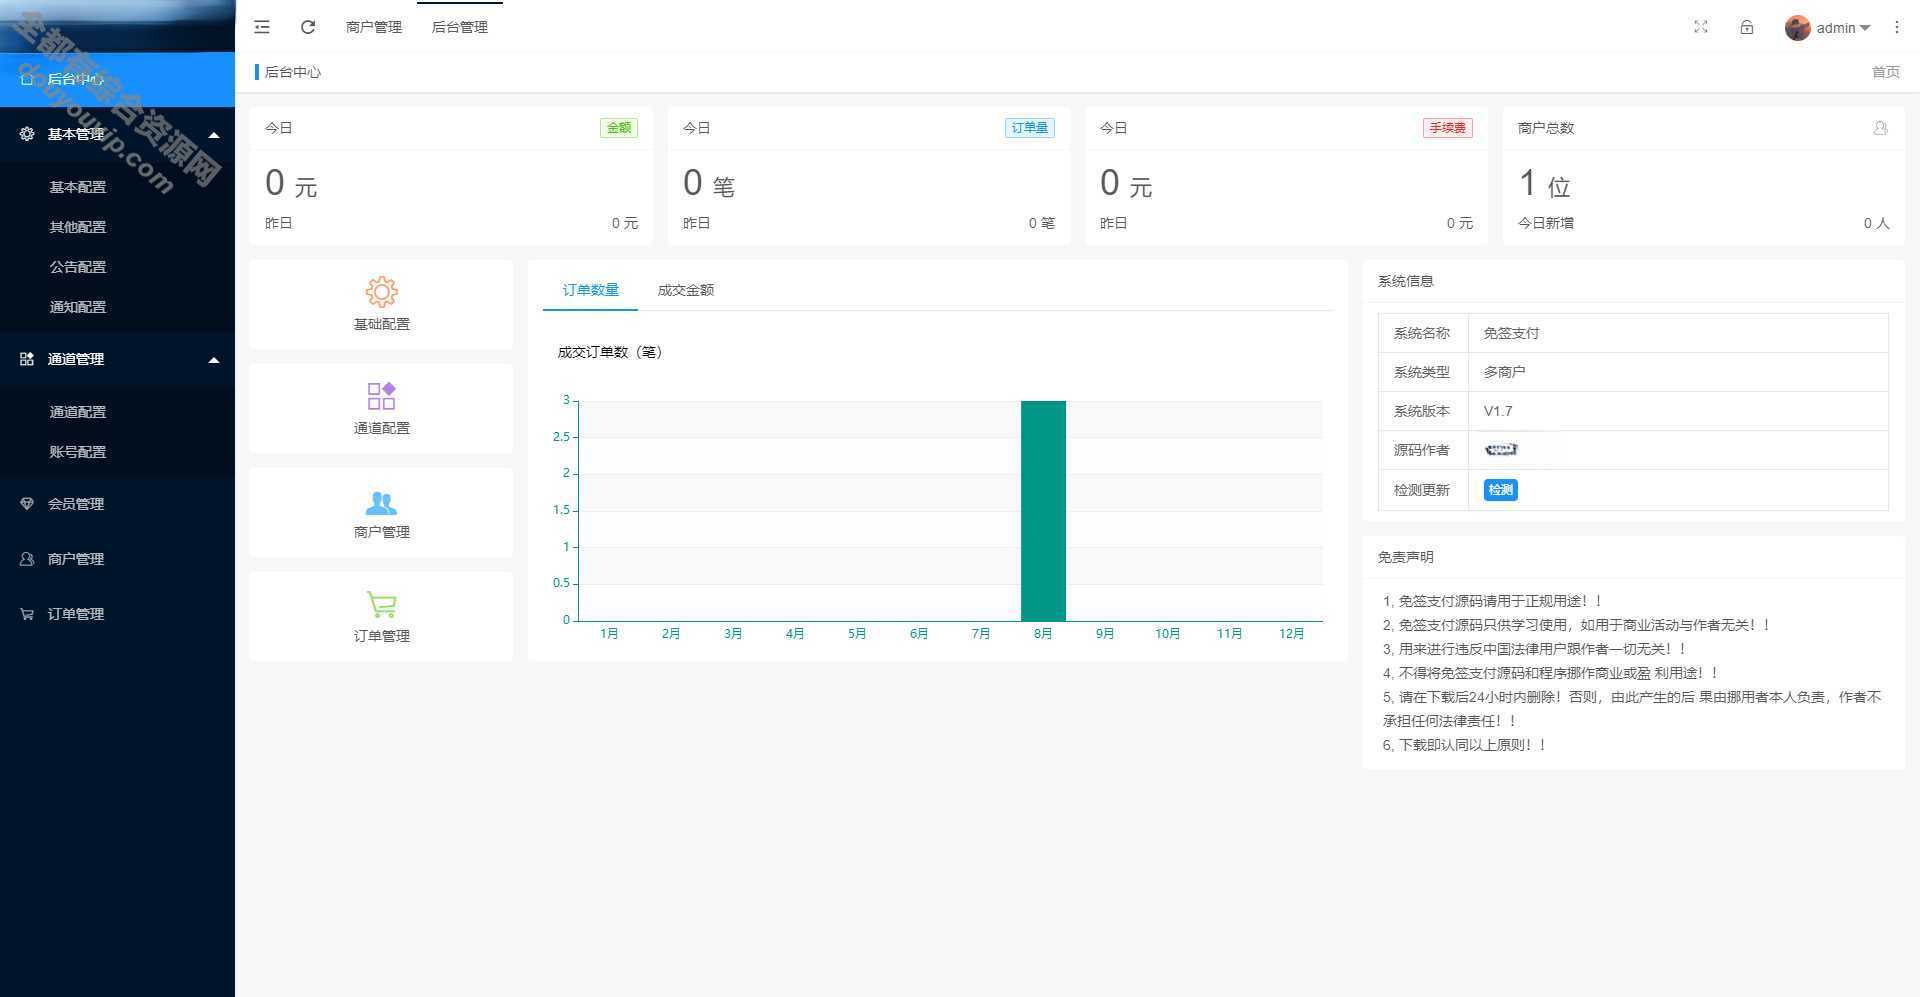Image resolution: width=1920 pixels, height=997 pixels.
Task: Click the August bar in the chart
Action: (1043, 510)
